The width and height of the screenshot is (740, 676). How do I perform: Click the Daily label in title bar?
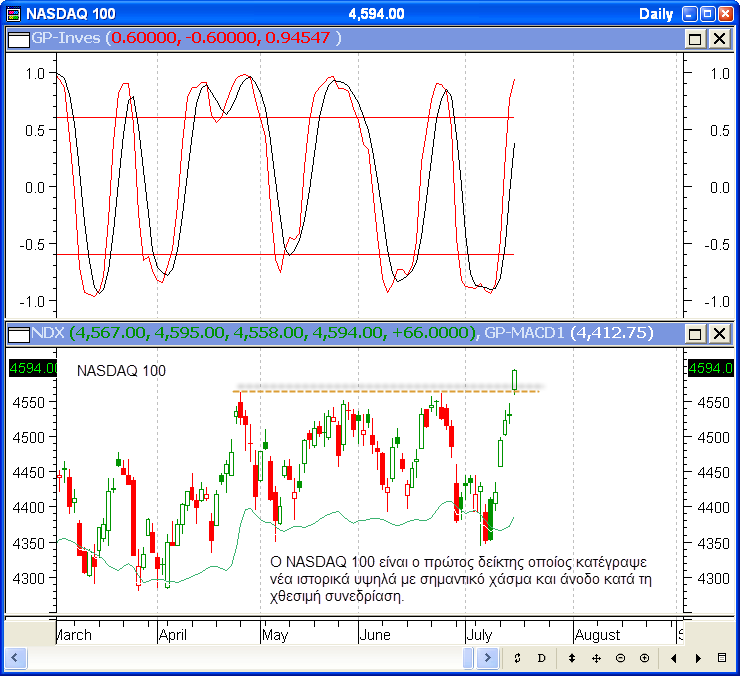click(656, 14)
